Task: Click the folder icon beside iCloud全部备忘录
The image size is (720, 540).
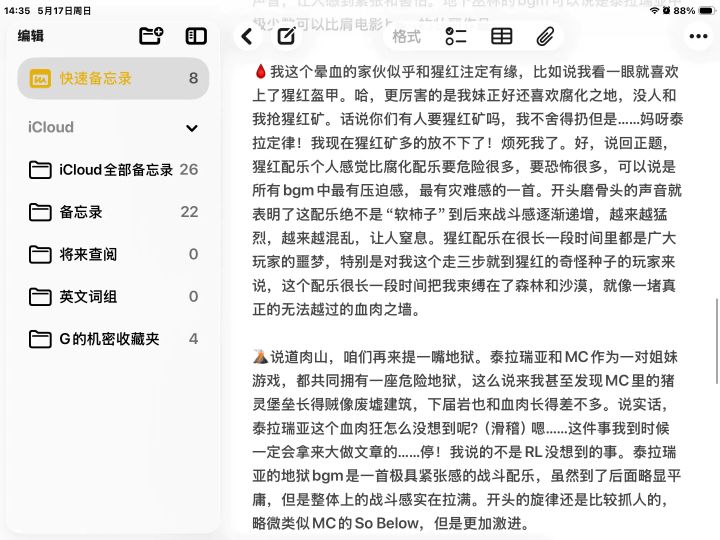Action: pyautogui.click(x=40, y=170)
